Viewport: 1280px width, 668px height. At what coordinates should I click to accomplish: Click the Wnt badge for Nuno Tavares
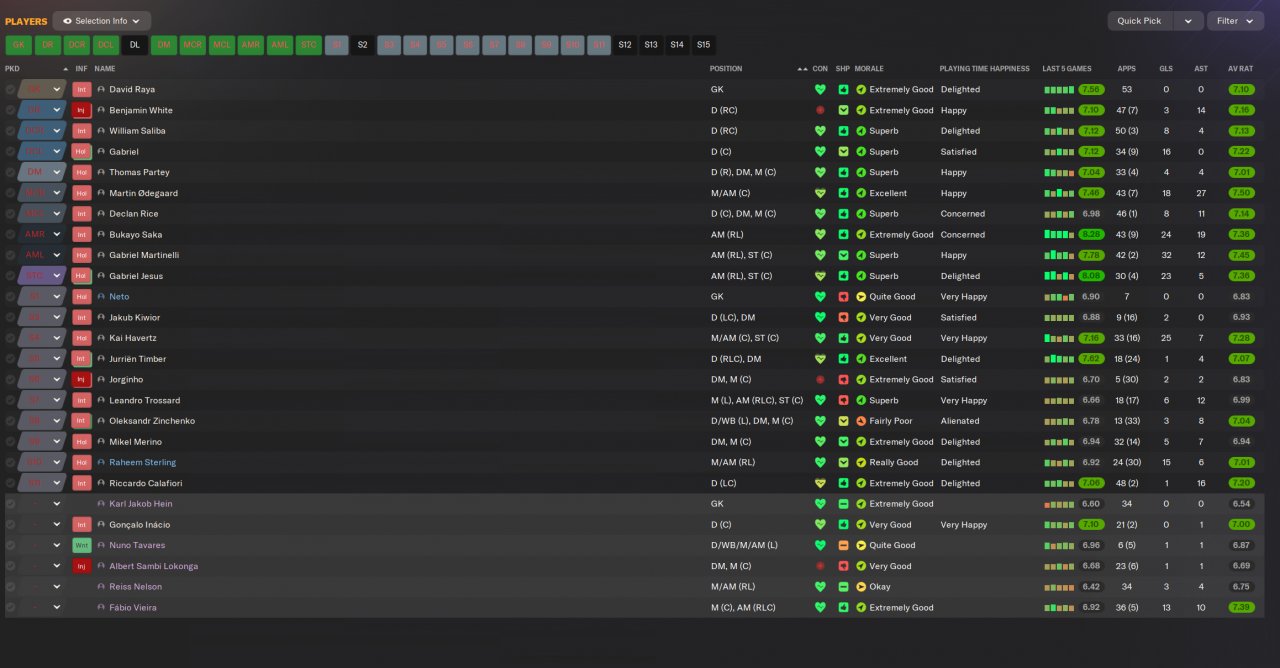tap(82, 545)
